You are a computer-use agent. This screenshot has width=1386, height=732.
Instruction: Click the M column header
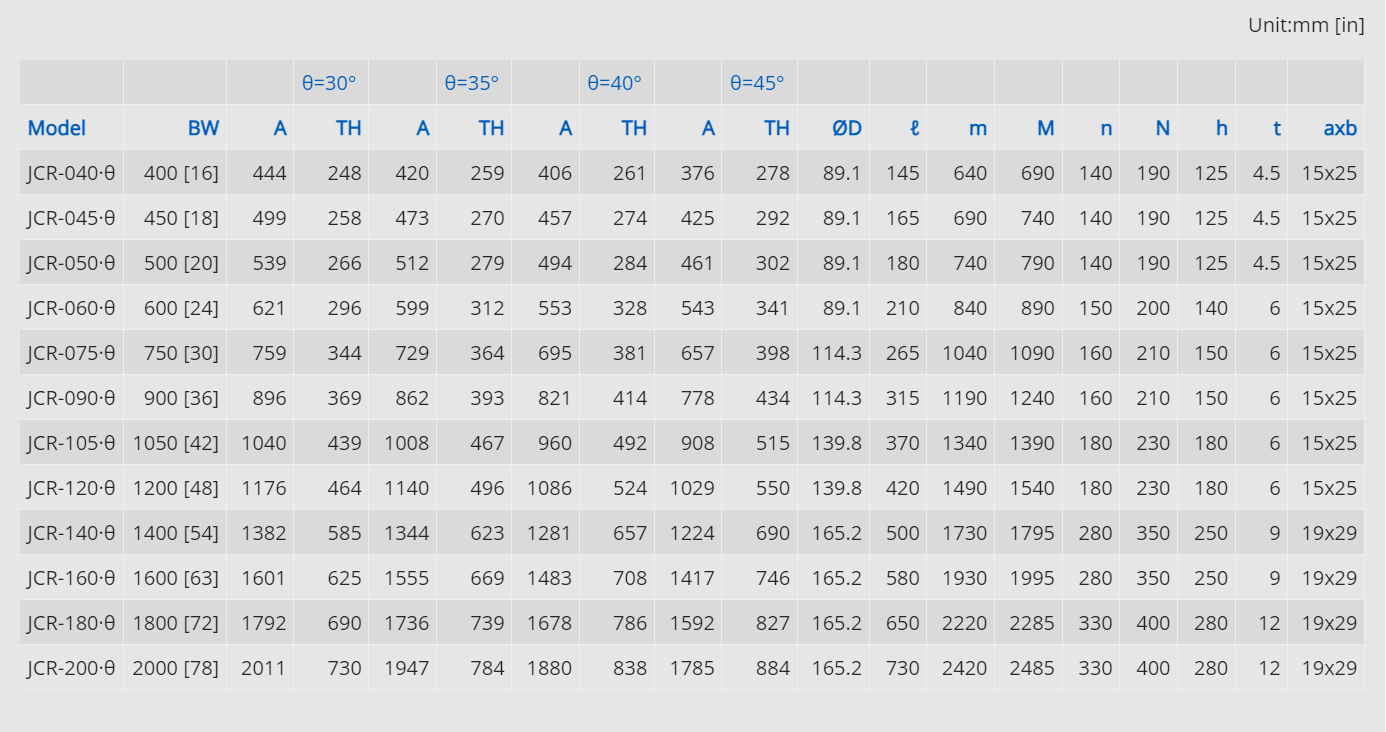tap(1046, 128)
